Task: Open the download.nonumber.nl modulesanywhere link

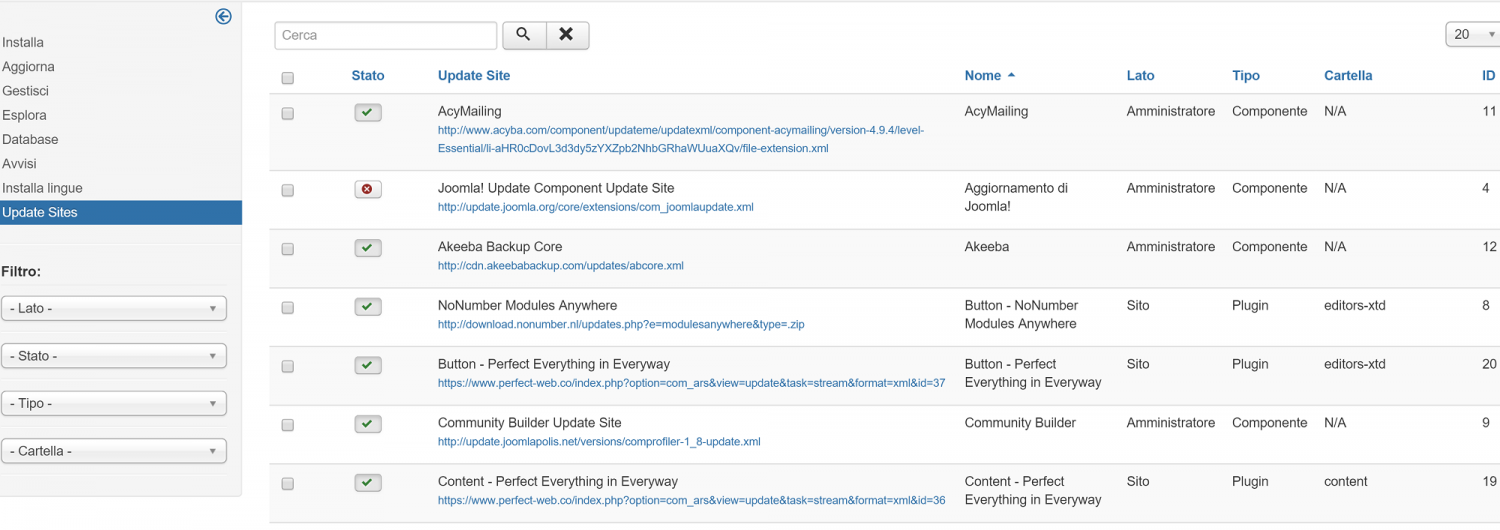Action: (x=621, y=325)
